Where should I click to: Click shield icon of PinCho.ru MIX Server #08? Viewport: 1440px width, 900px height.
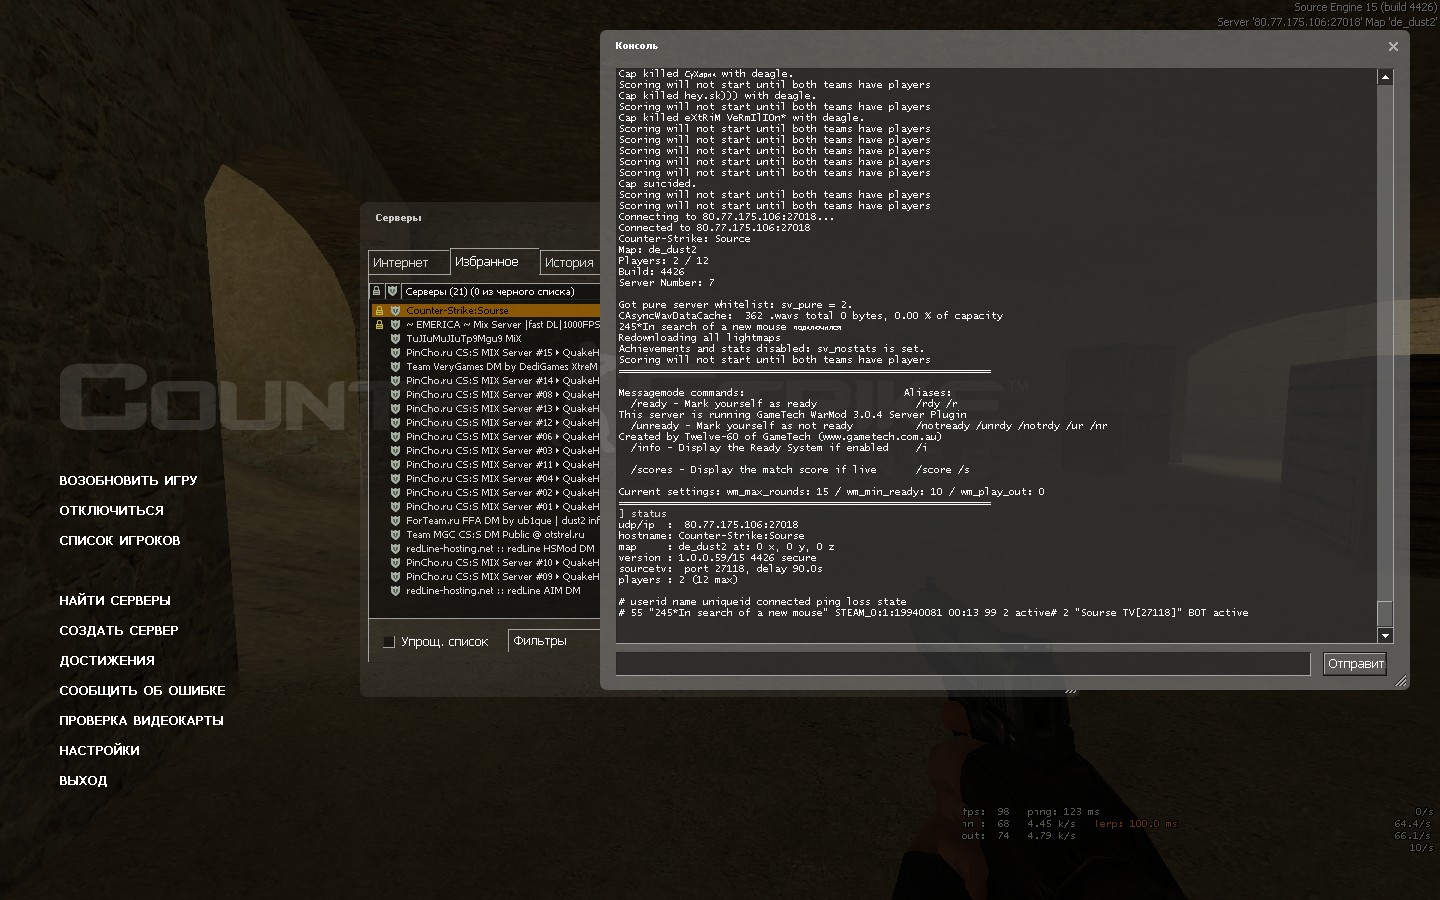coord(395,395)
